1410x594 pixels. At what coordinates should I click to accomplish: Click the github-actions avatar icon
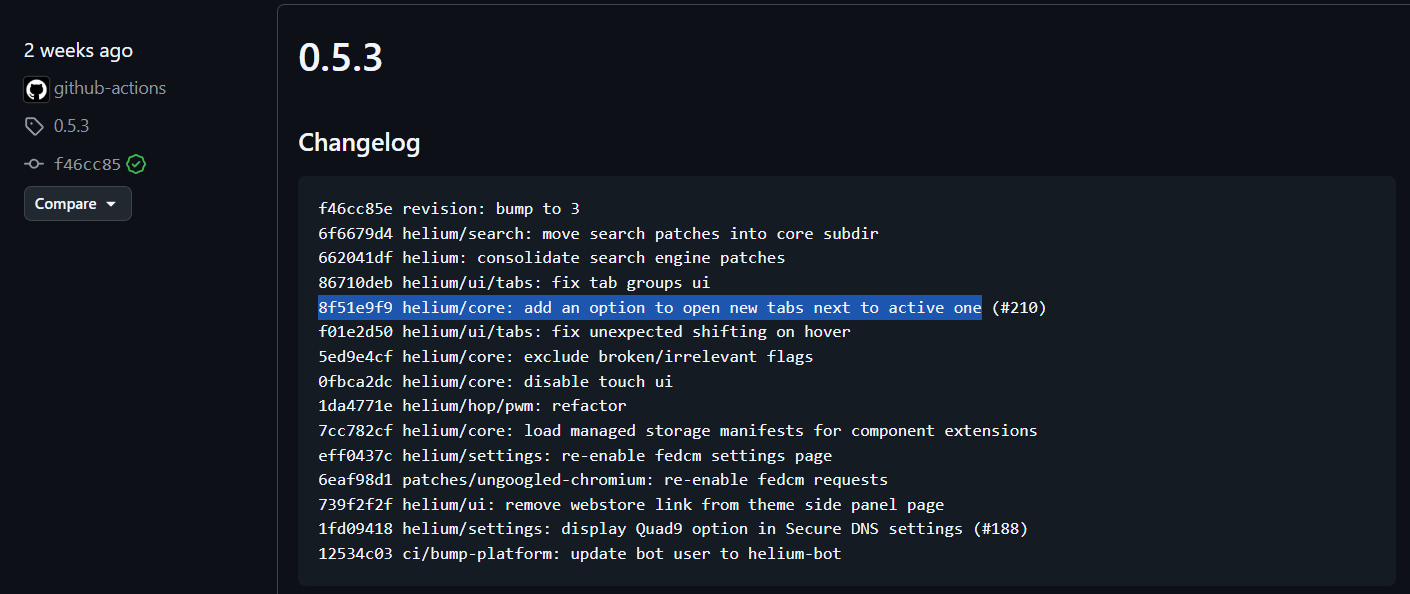tap(36, 89)
